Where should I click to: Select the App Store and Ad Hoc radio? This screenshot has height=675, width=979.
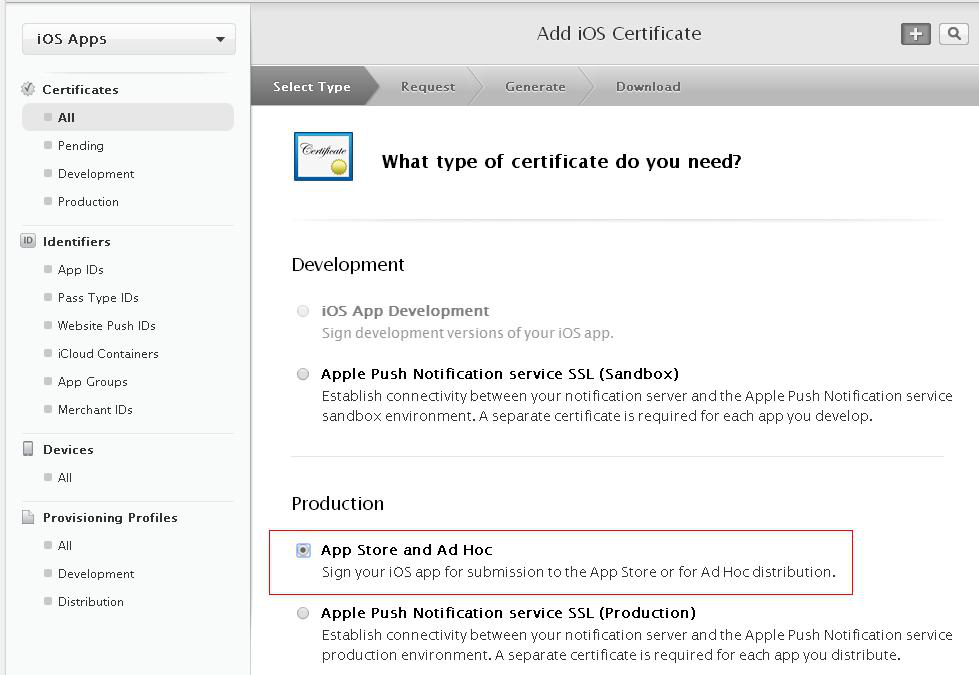pos(303,550)
